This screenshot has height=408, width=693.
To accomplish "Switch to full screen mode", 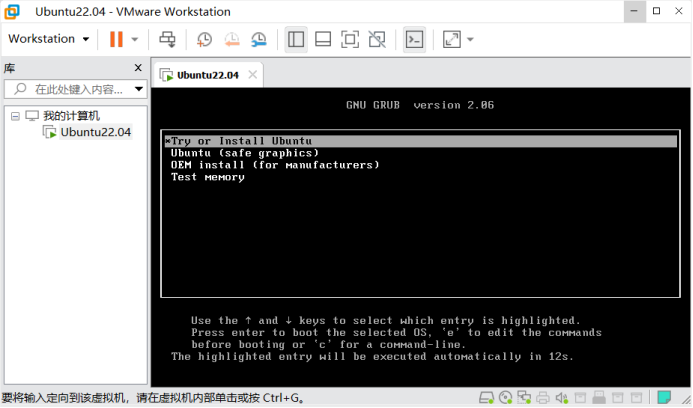I will coord(350,39).
